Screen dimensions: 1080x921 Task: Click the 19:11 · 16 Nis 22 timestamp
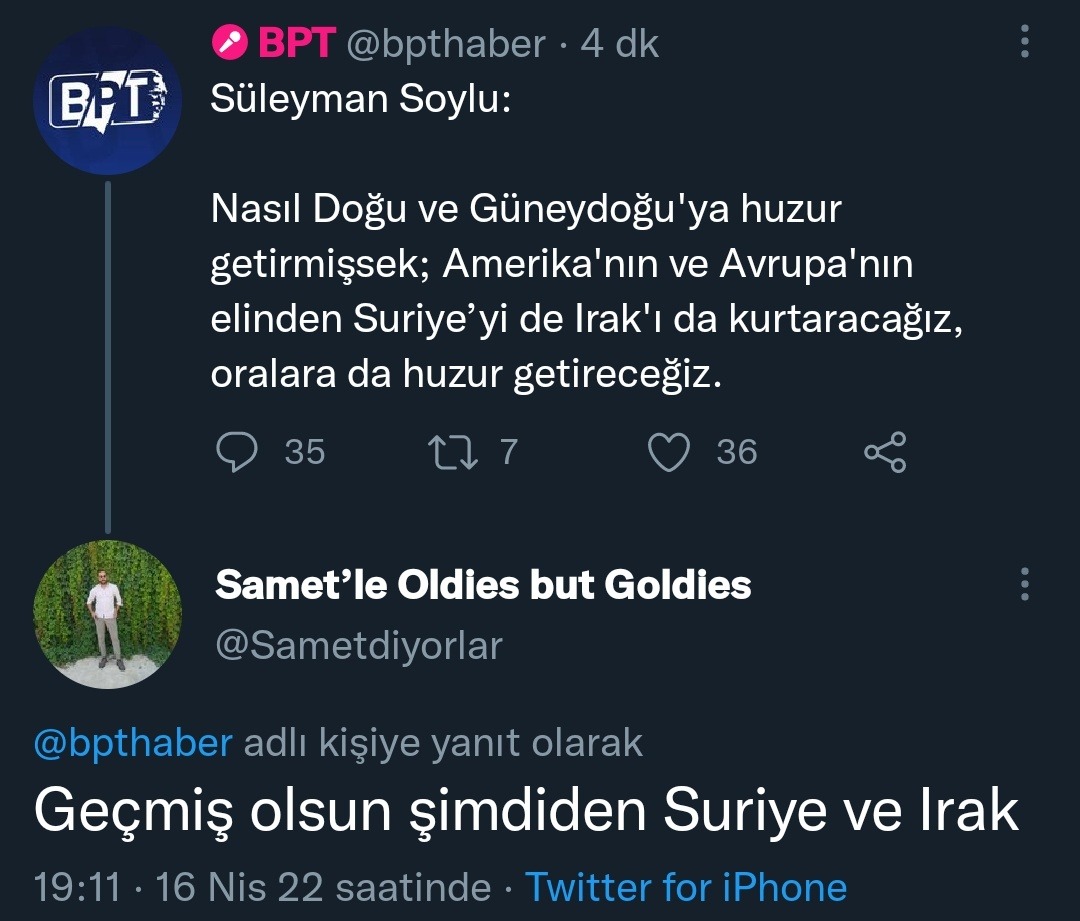point(190,887)
